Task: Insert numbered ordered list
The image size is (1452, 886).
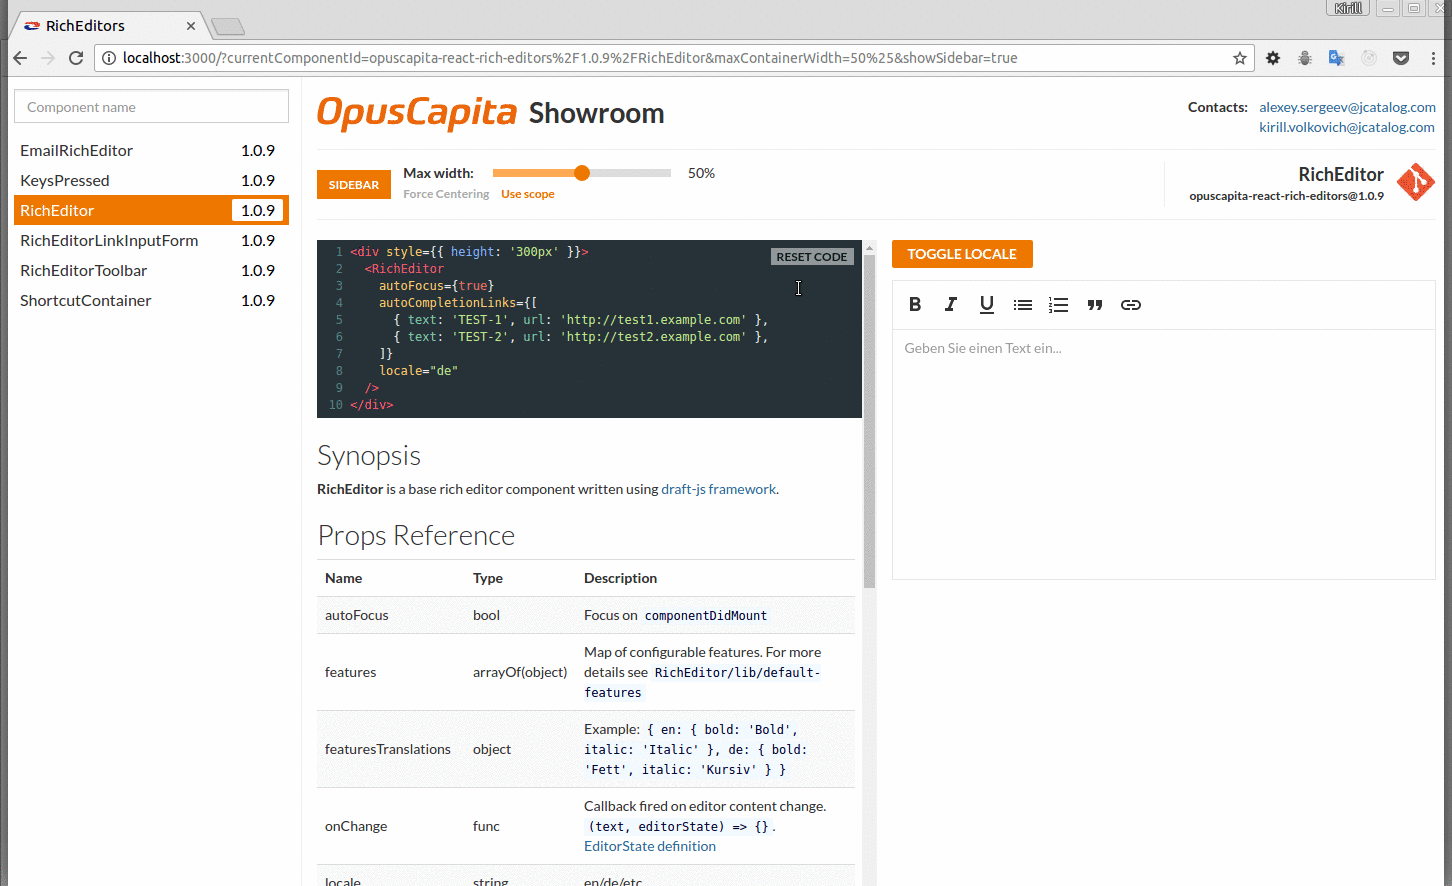Action: (1059, 305)
